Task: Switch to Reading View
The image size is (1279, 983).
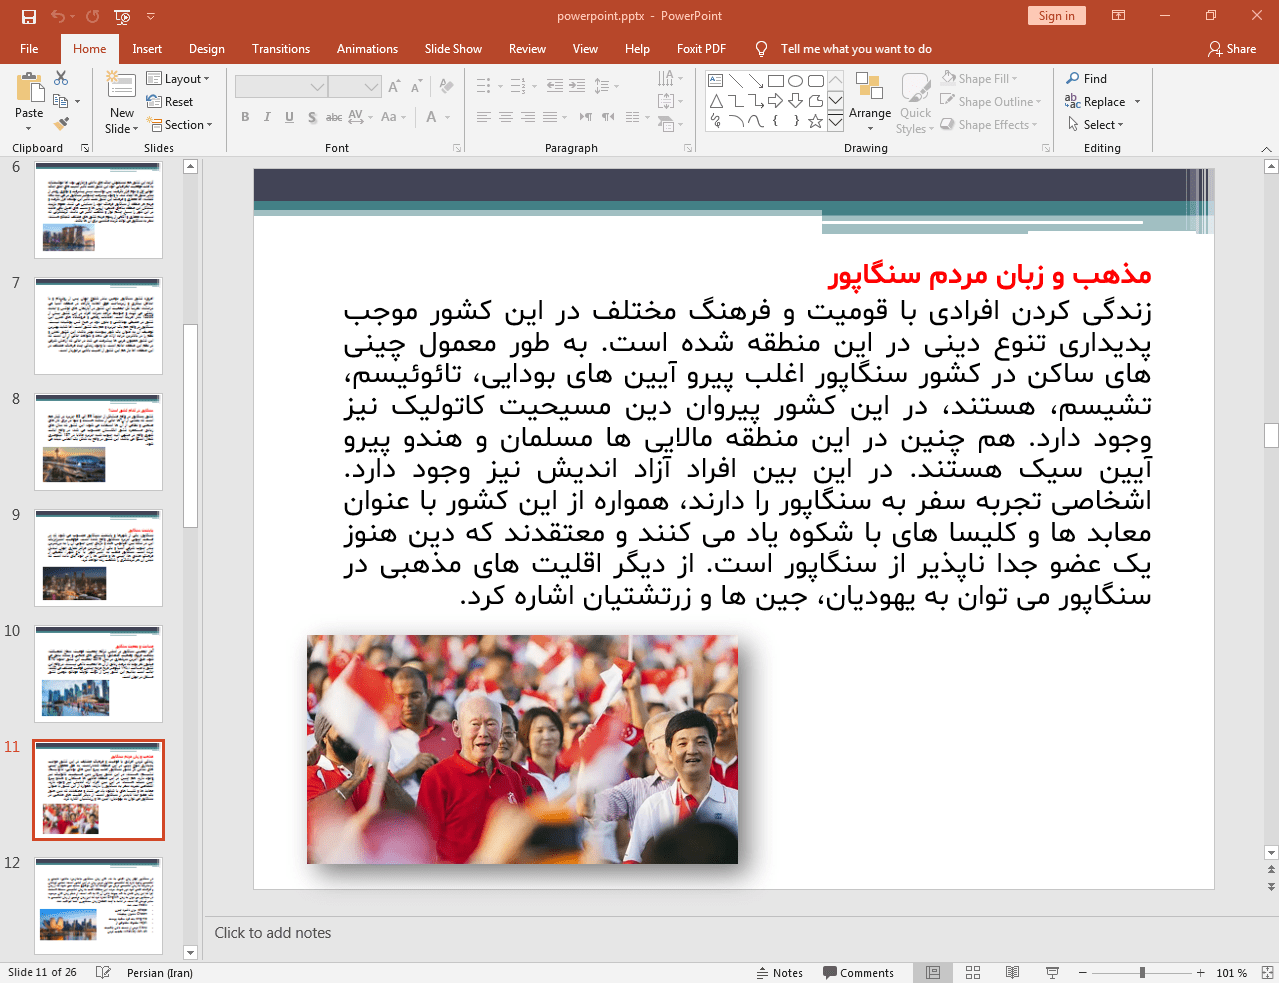Action: click(1012, 973)
